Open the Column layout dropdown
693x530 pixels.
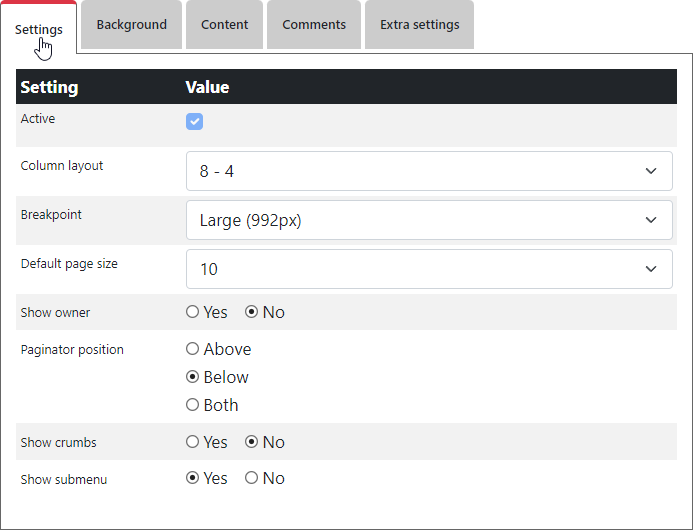tap(429, 171)
